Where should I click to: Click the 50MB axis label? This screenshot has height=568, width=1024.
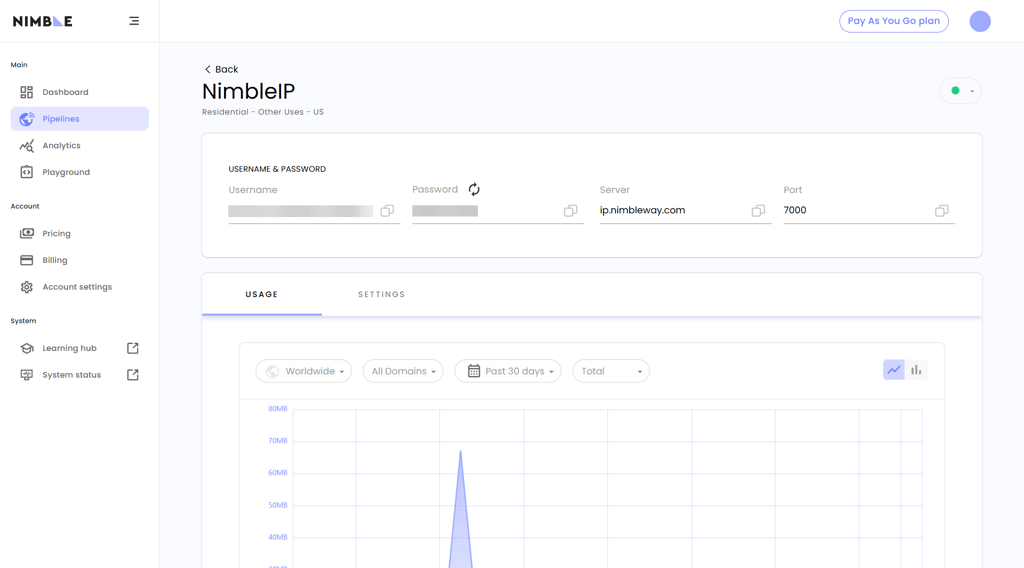point(278,505)
